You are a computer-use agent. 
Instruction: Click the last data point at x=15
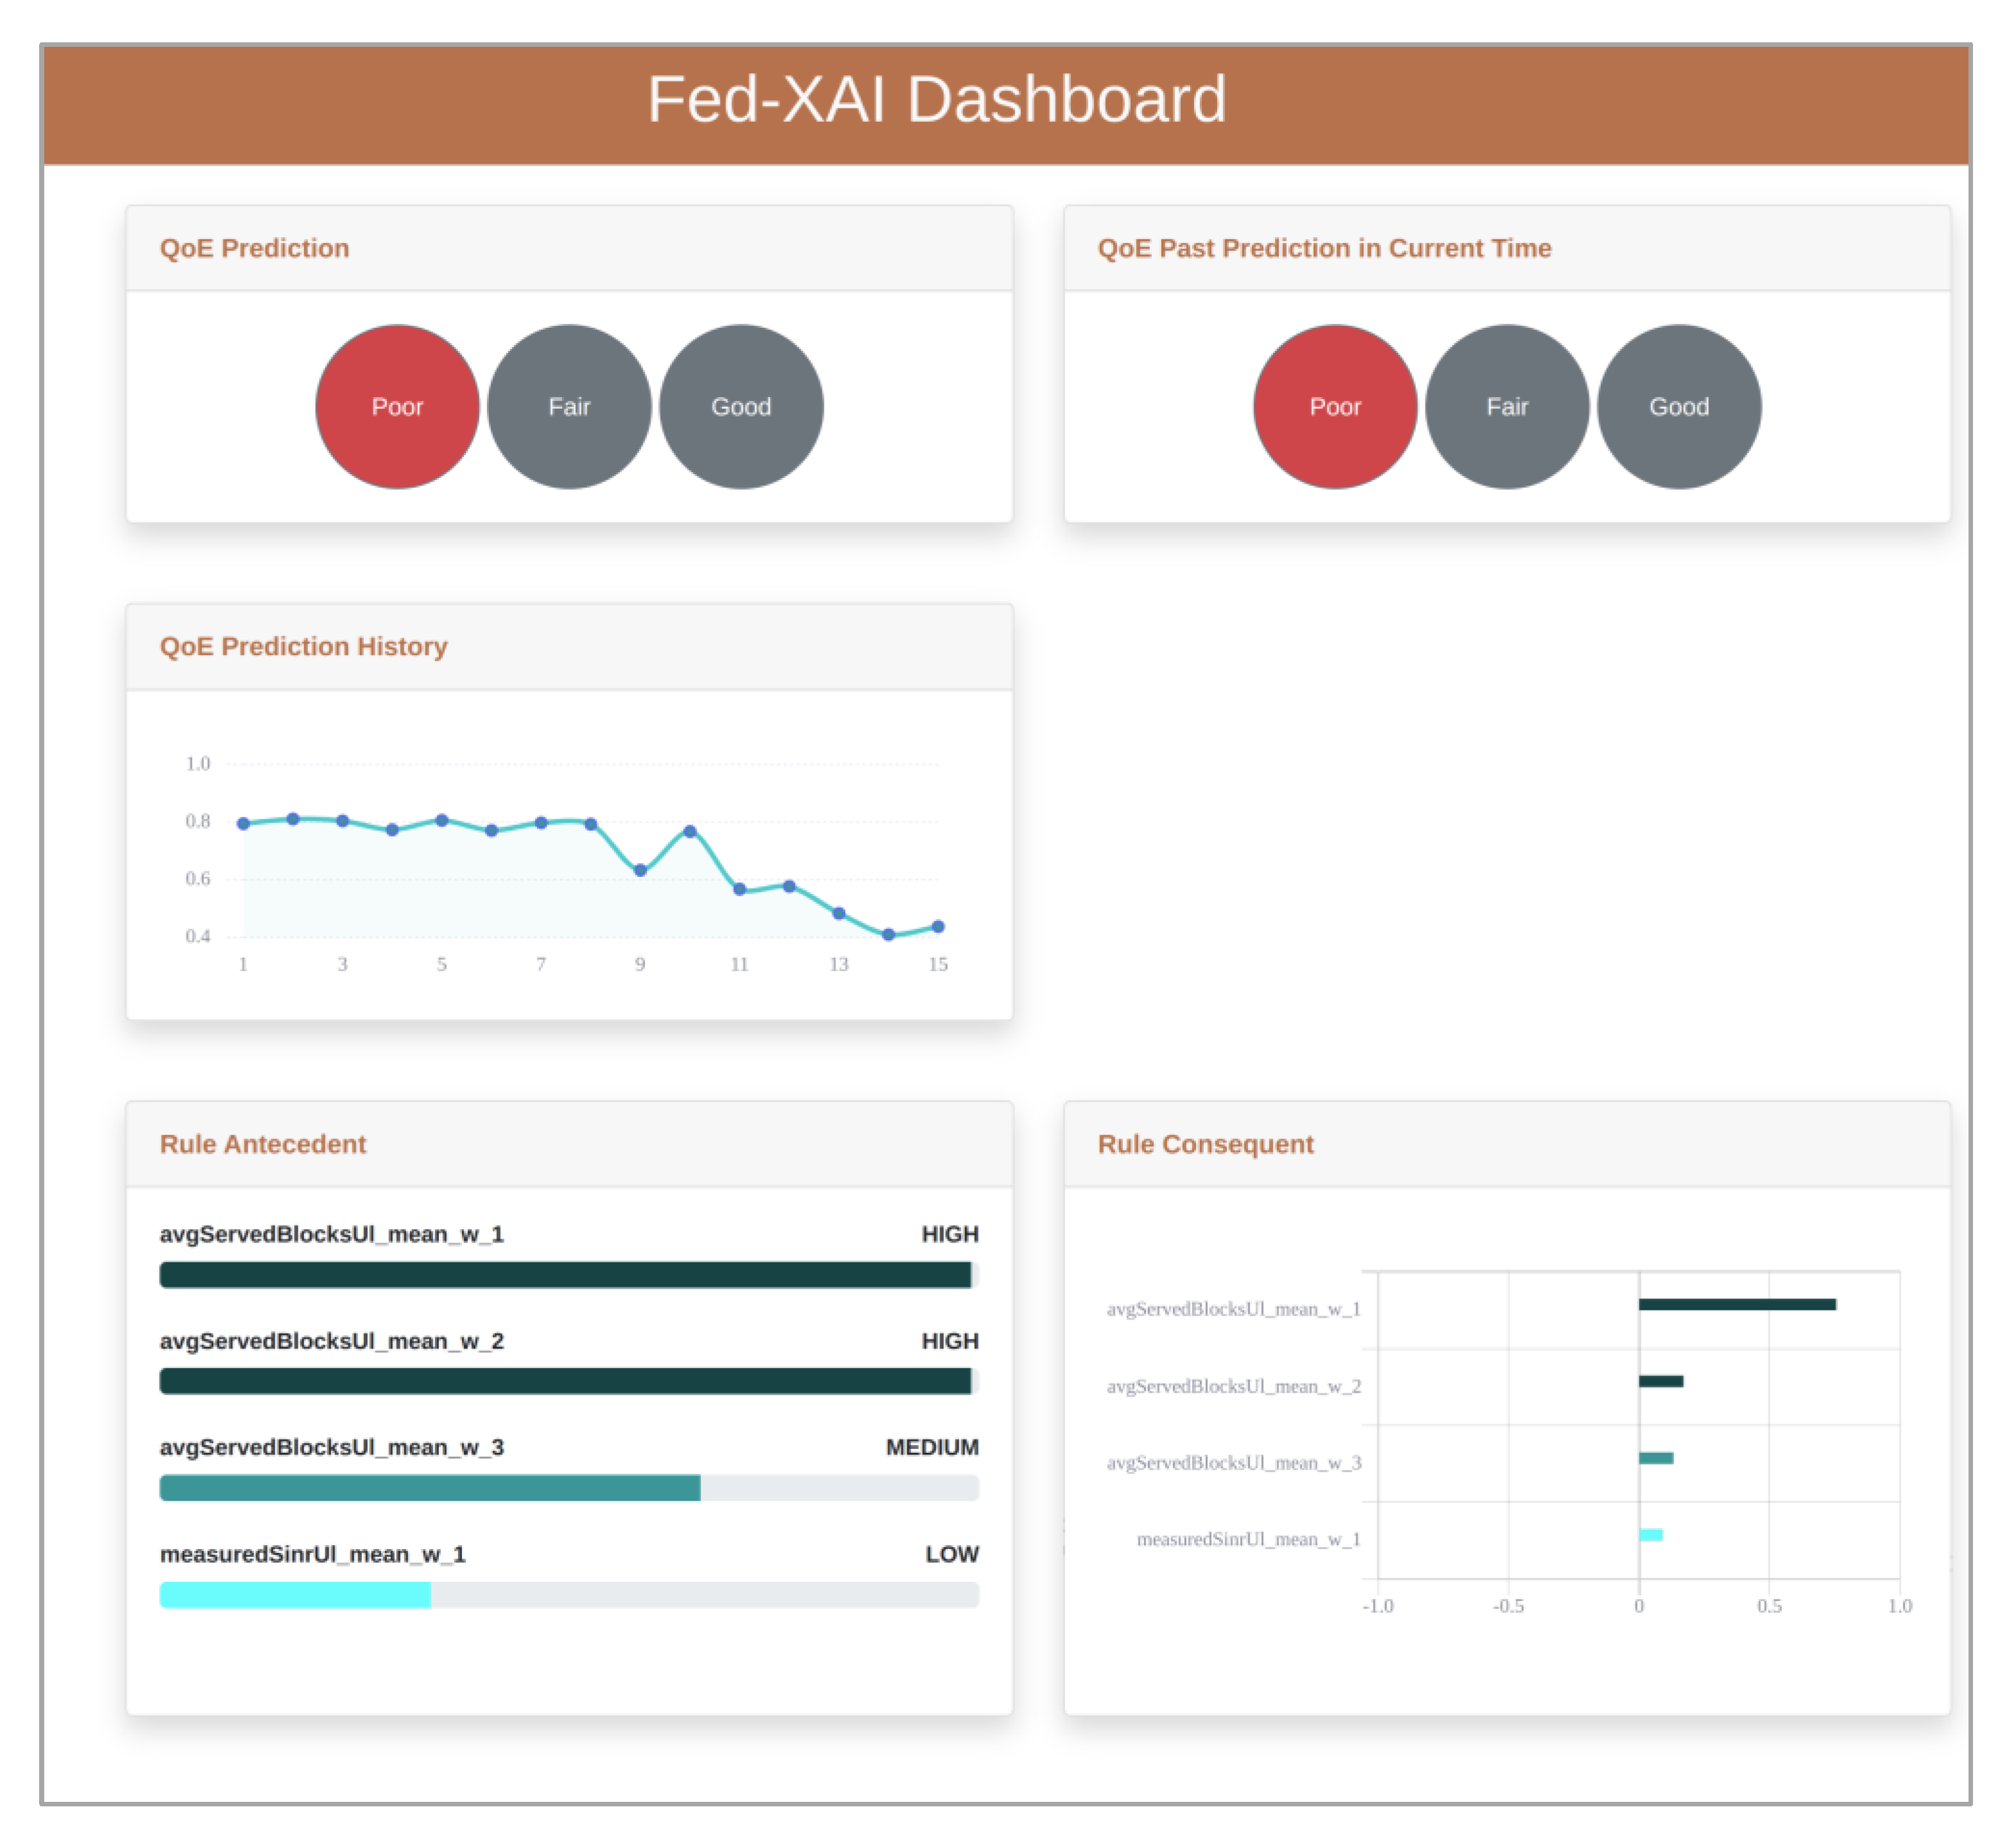[x=938, y=927]
